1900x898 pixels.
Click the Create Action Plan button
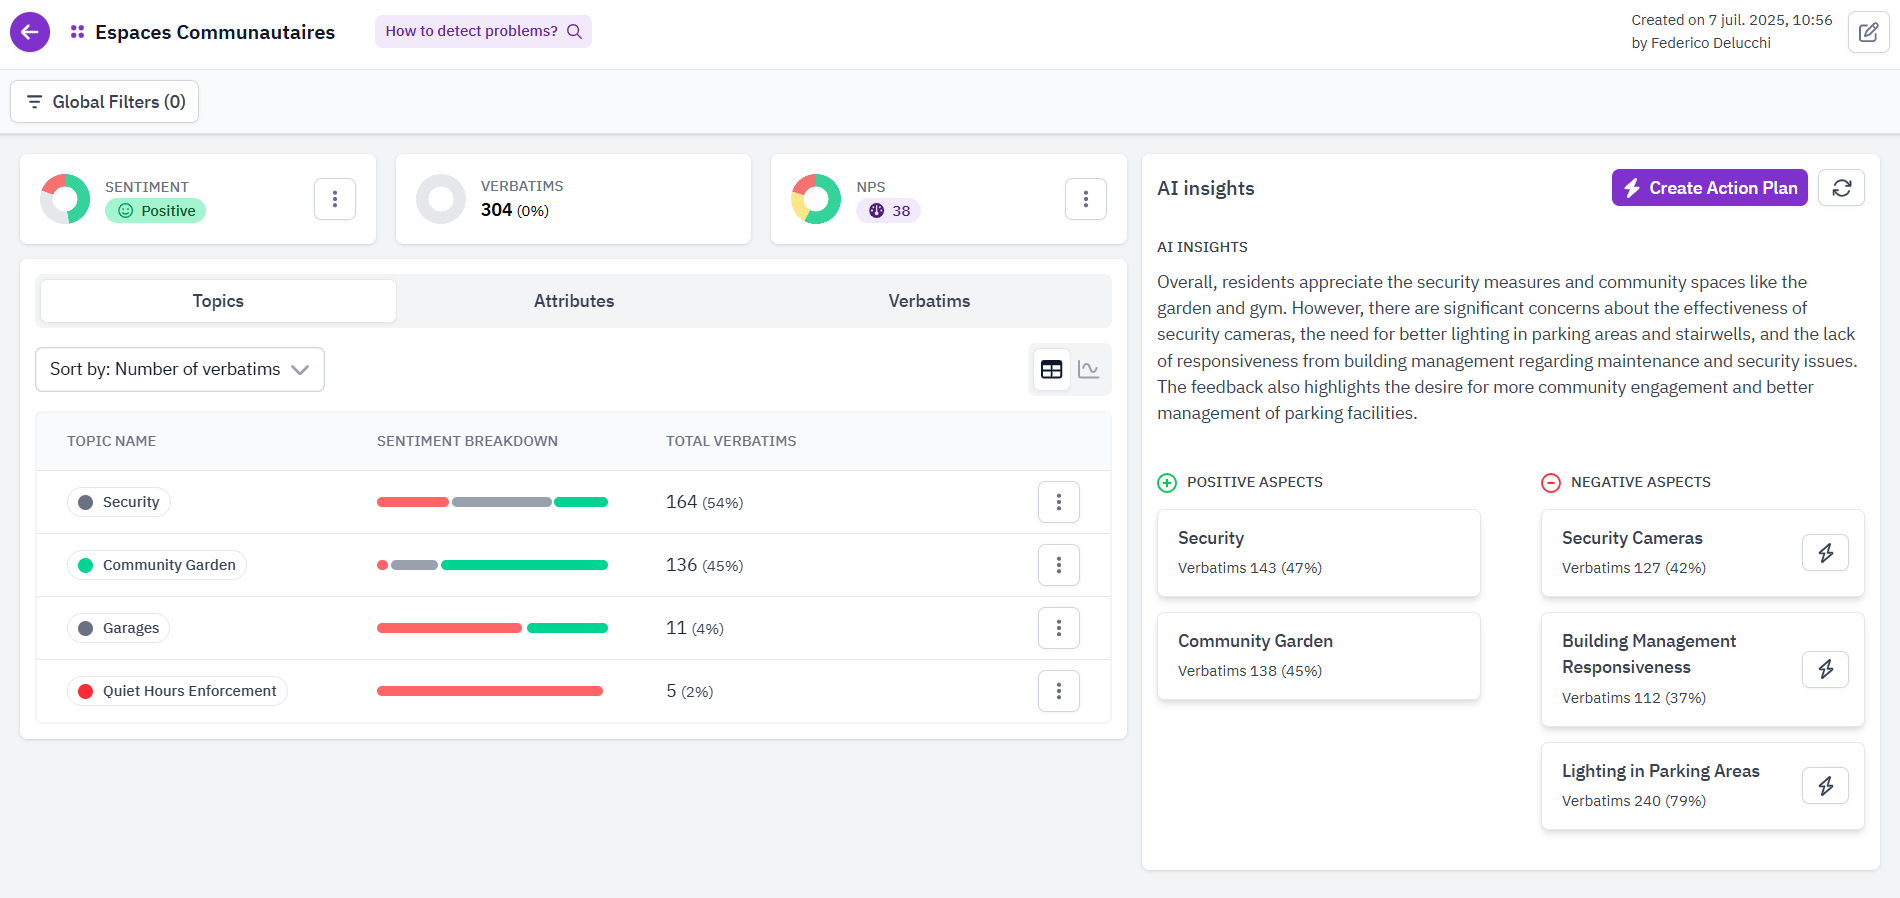pyautogui.click(x=1709, y=188)
